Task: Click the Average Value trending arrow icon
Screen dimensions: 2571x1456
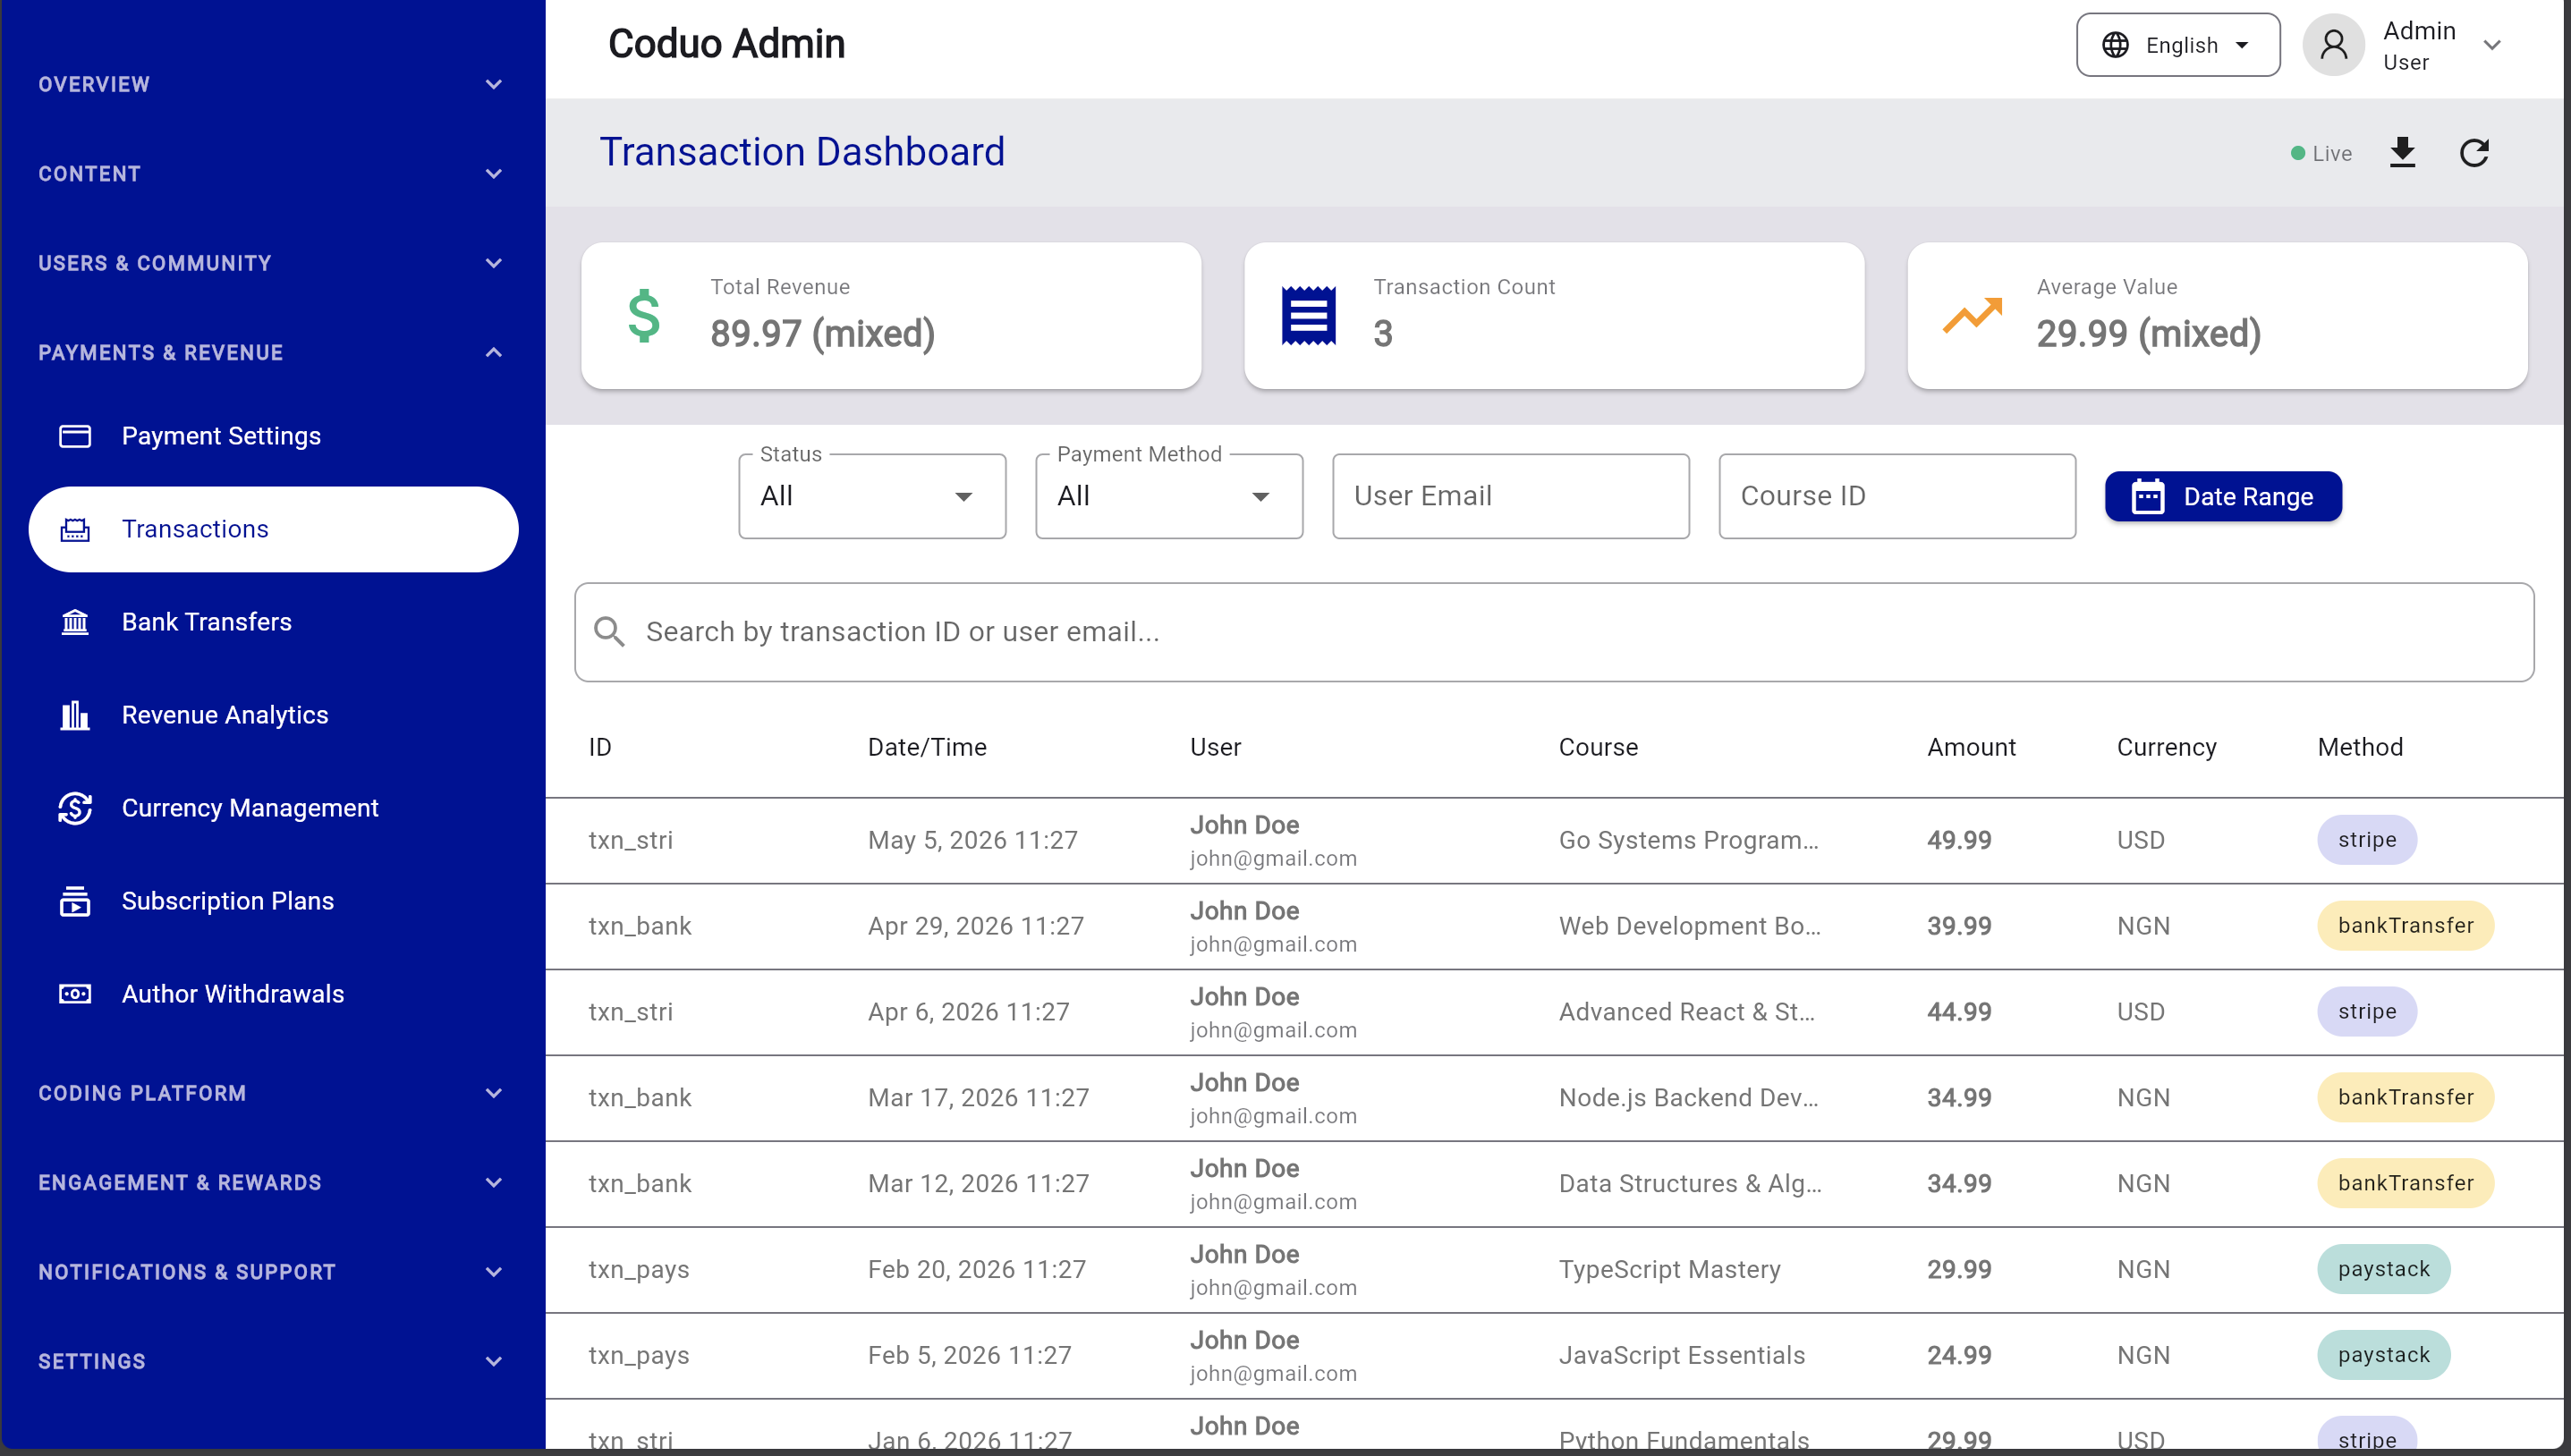Action: (x=1972, y=315)
